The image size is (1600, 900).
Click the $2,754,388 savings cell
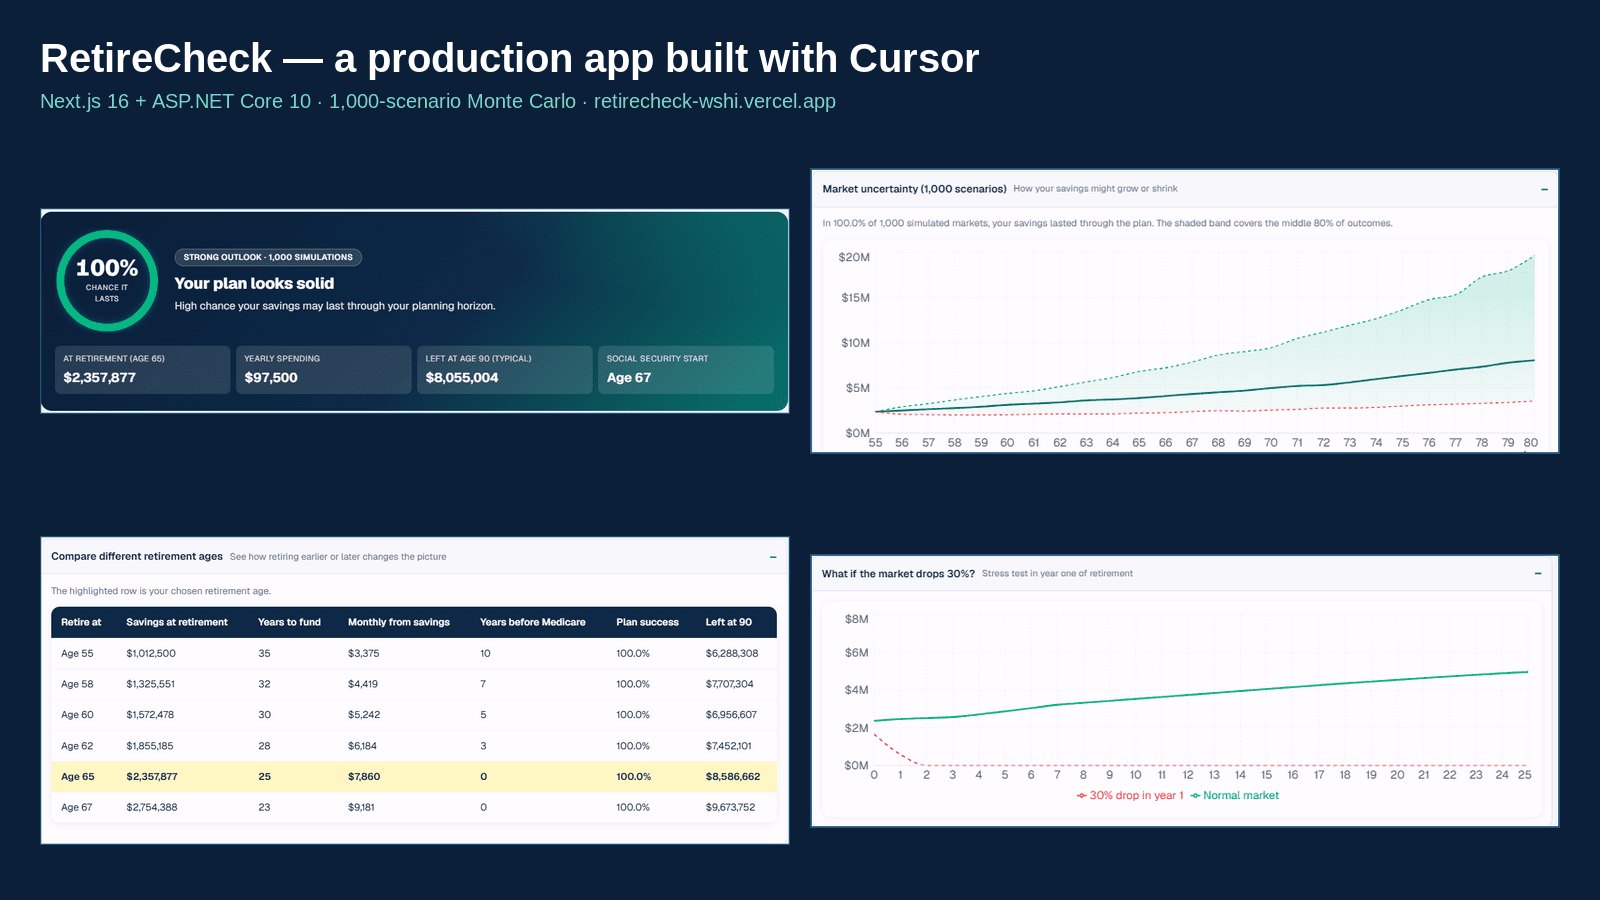[x=152, y=808]
